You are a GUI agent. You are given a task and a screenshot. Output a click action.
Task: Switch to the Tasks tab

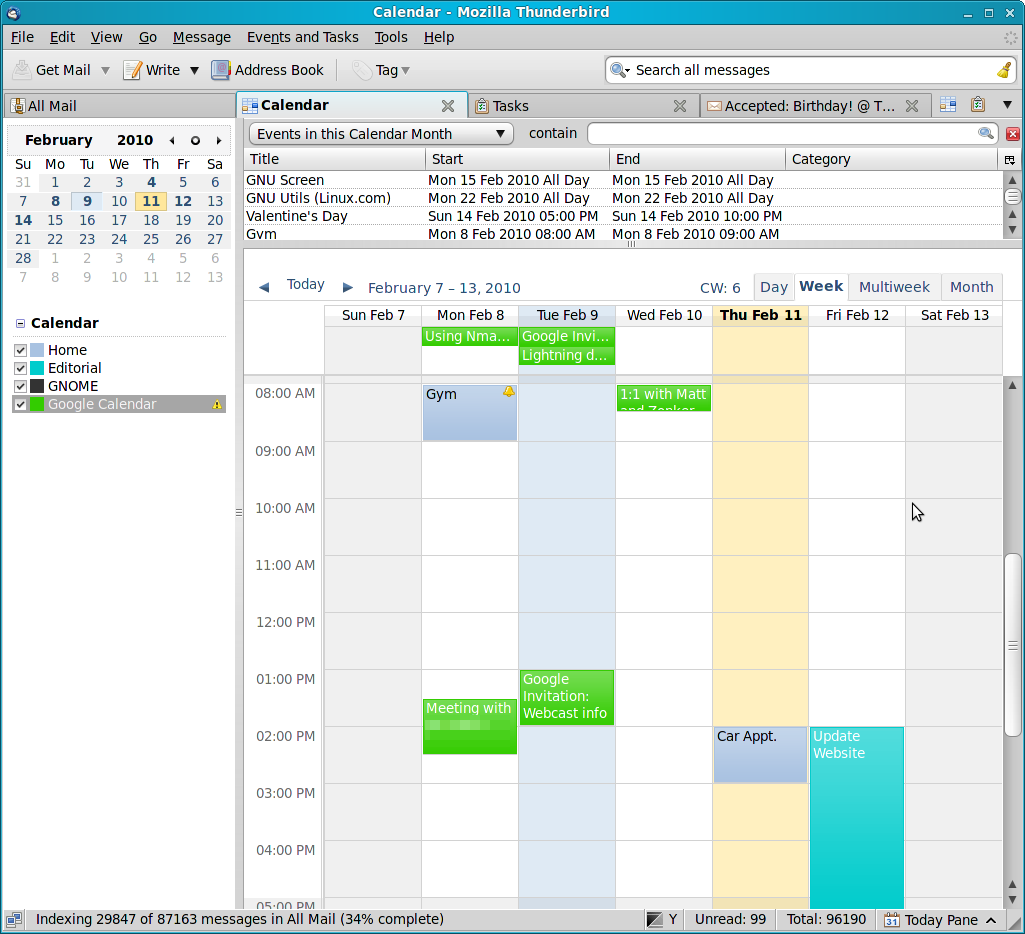click(510, 106)
